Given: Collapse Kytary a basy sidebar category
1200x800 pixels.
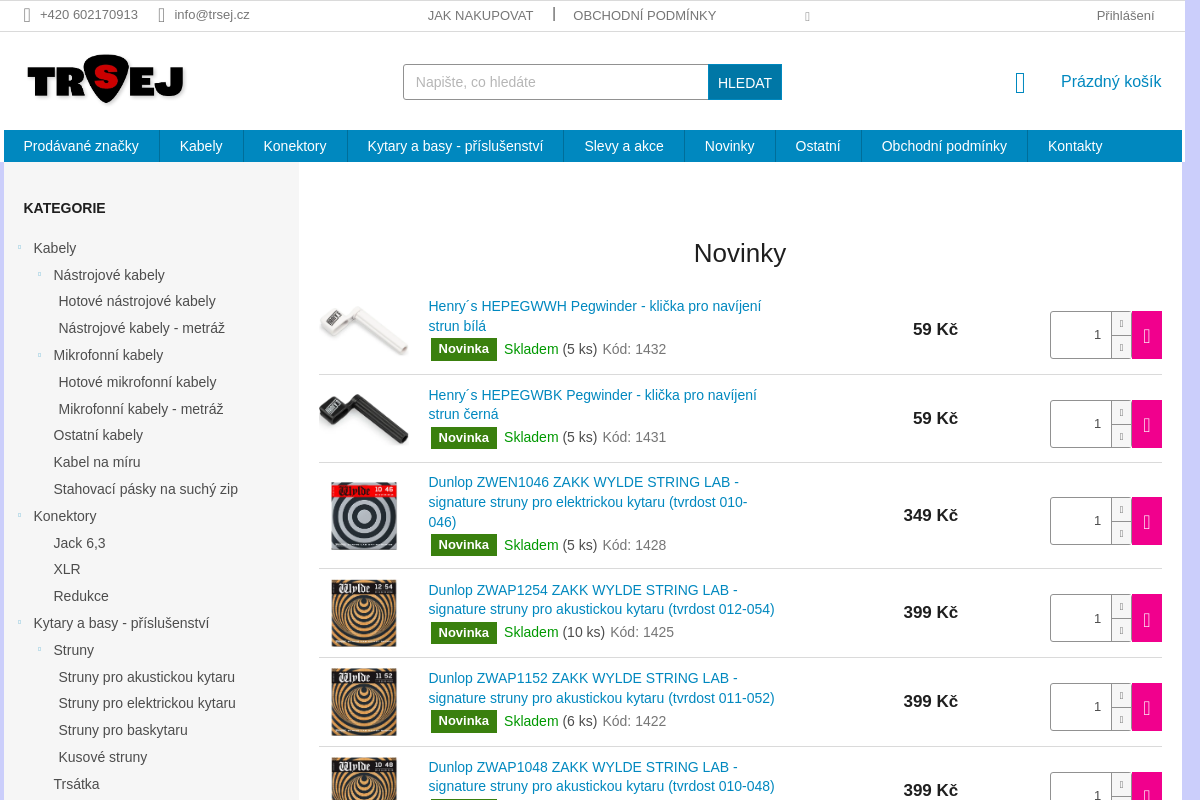Looking at the screenshot, I should (x=19, y=623).
